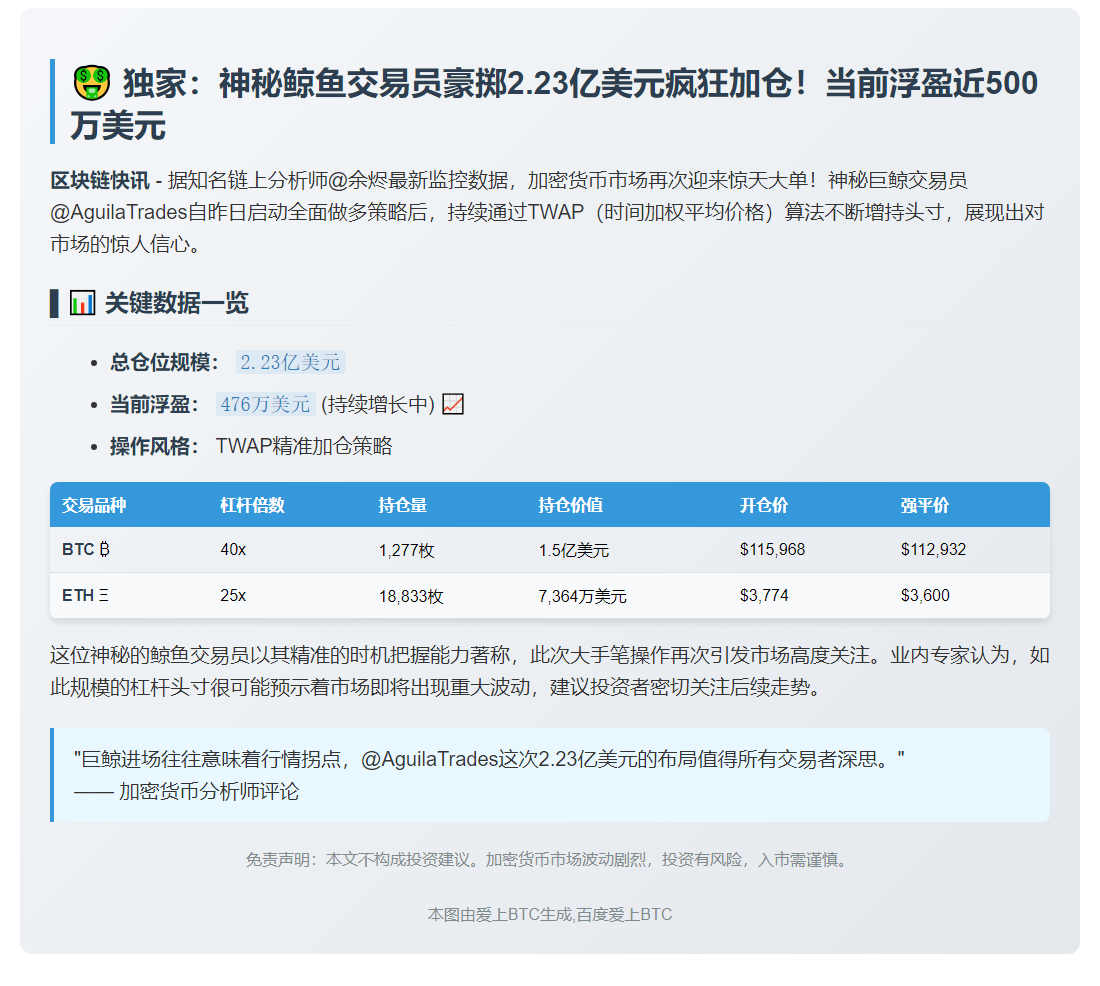The width and height of the screenshot is (1100, 986).
Task: Expand the ETH table row details
Action: (550, 594)
